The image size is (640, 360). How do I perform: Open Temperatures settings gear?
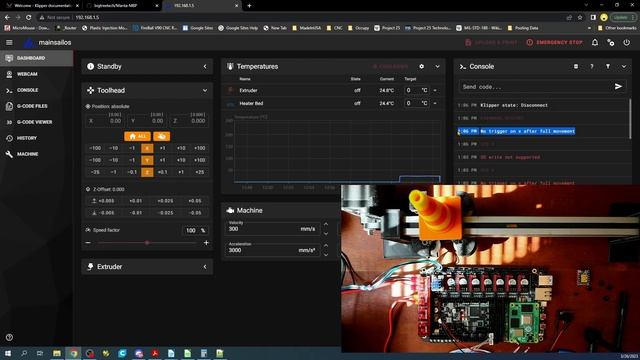421,67
